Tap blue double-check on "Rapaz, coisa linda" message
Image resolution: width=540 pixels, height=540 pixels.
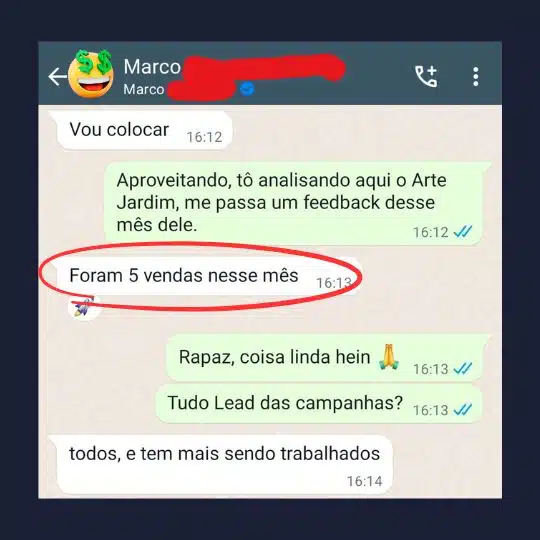tap(463, 369)
